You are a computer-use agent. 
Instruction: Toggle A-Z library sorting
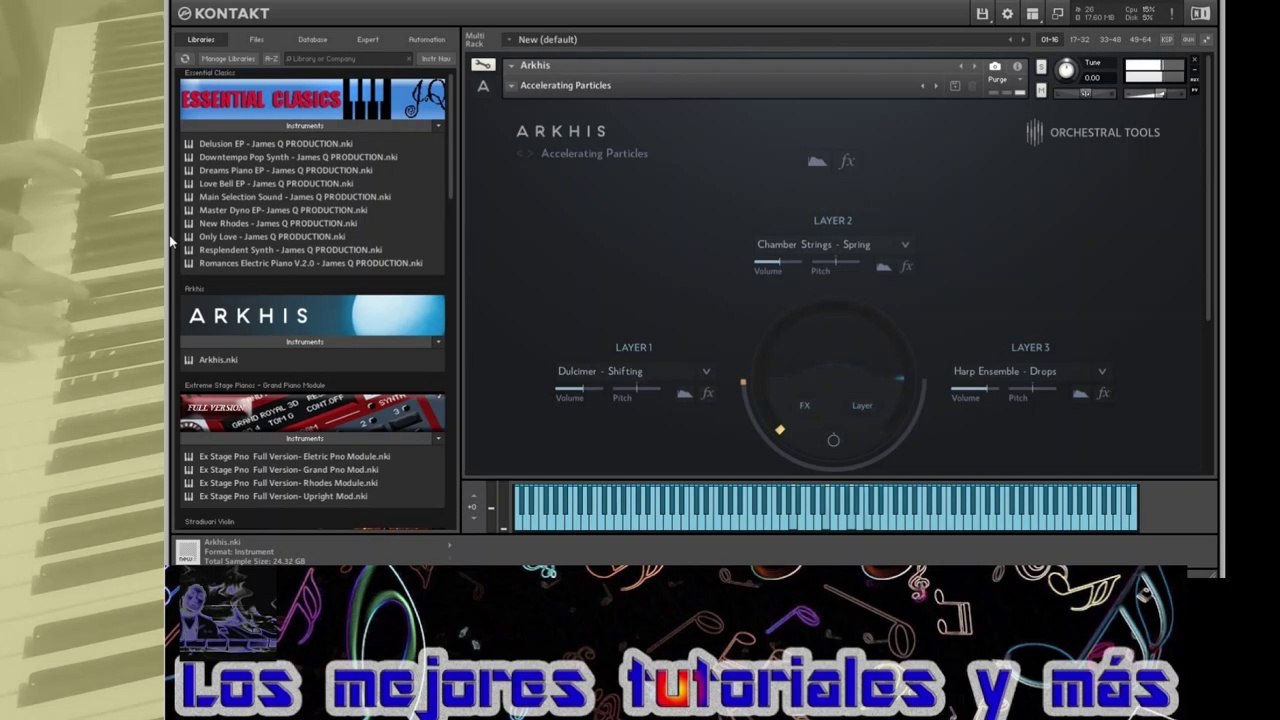[x=271, y=59]
